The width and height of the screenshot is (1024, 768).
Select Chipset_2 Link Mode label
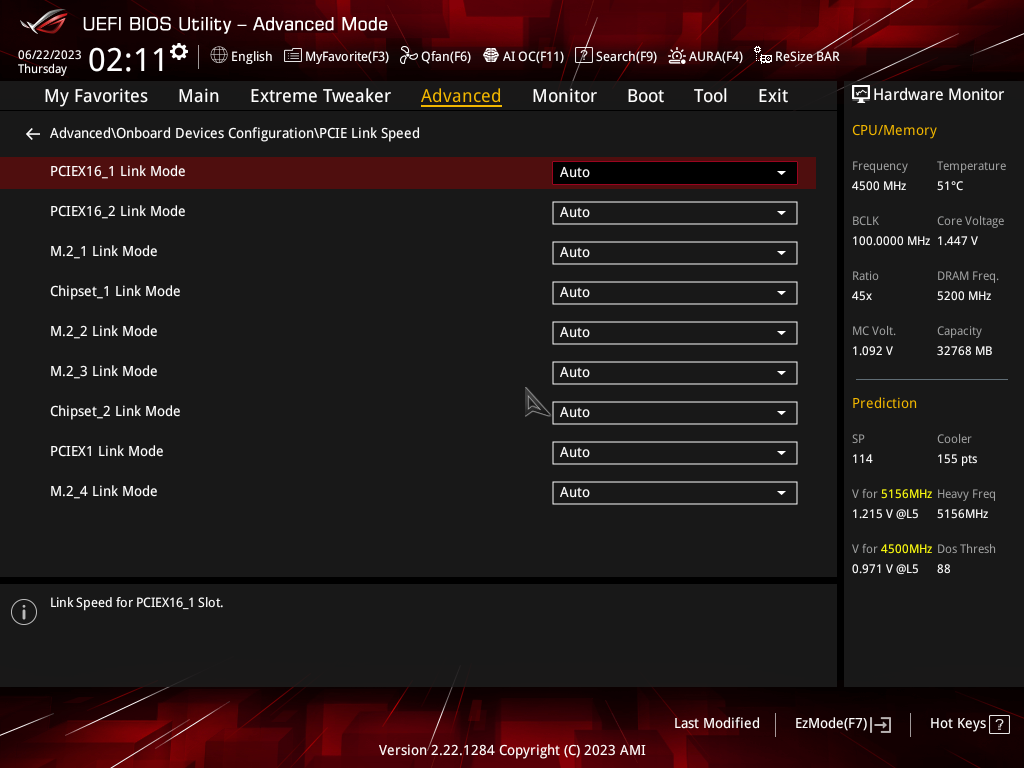(115, 411)
